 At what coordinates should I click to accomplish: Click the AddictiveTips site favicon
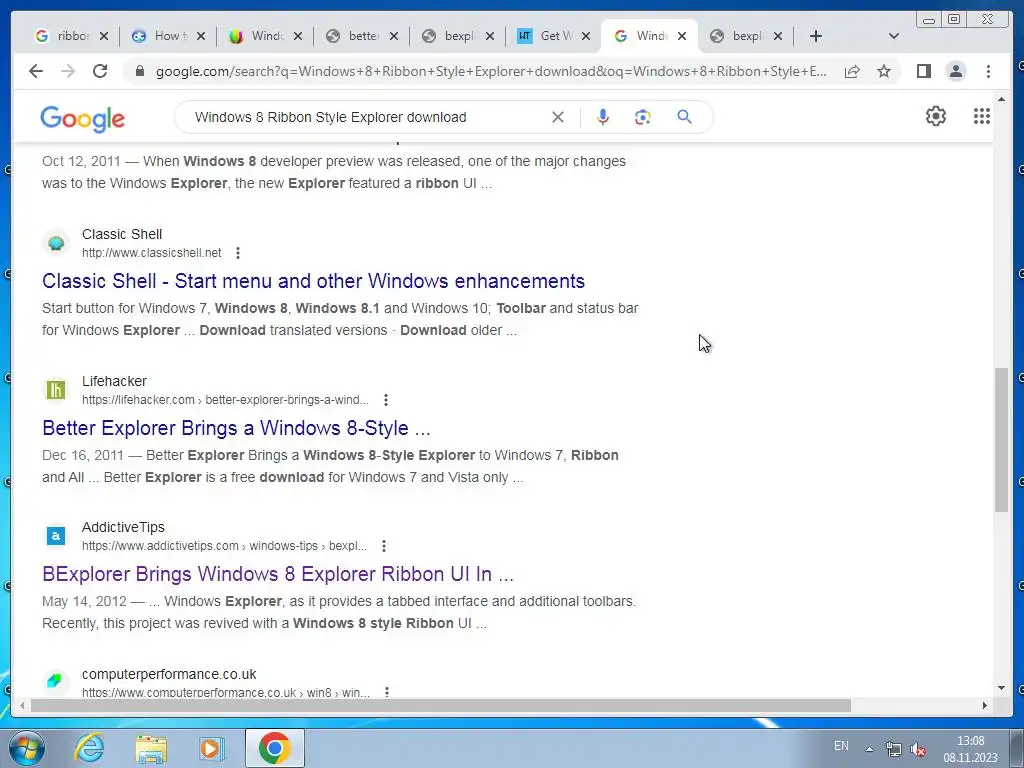pos(56,536)
